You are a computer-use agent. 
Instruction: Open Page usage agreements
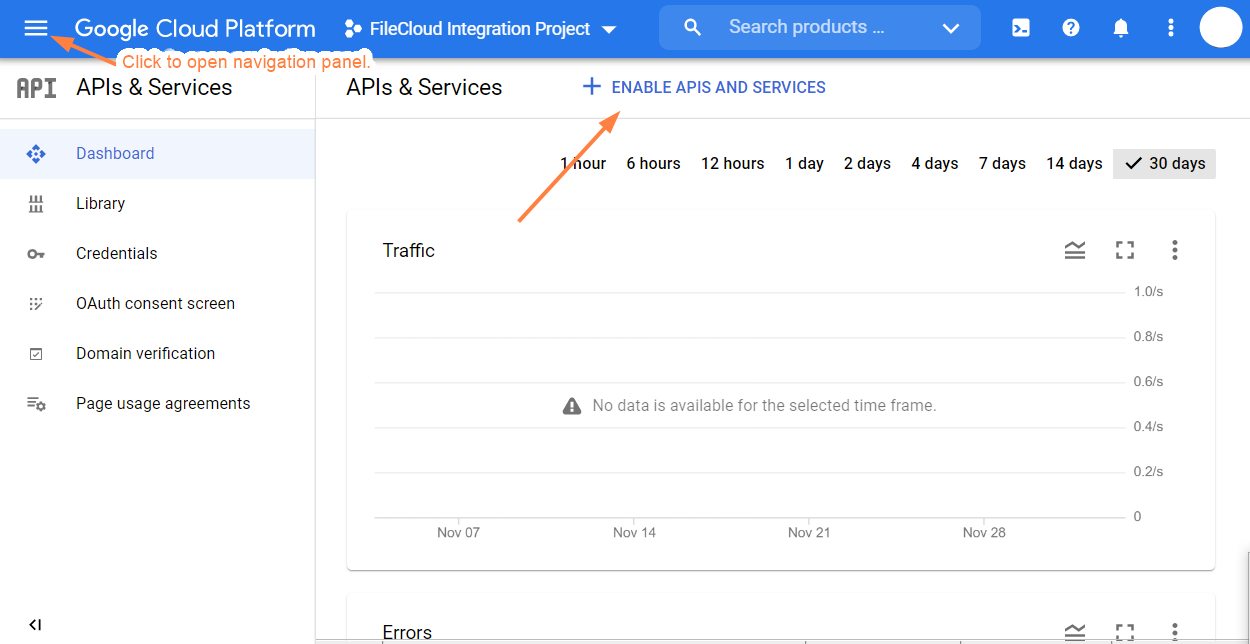click(163, 403)
